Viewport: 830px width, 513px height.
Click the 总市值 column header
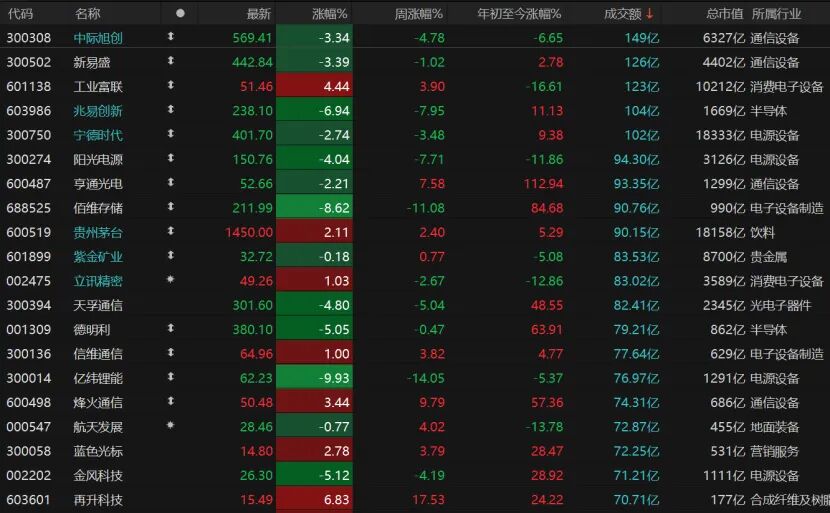[x=724, y=14]
